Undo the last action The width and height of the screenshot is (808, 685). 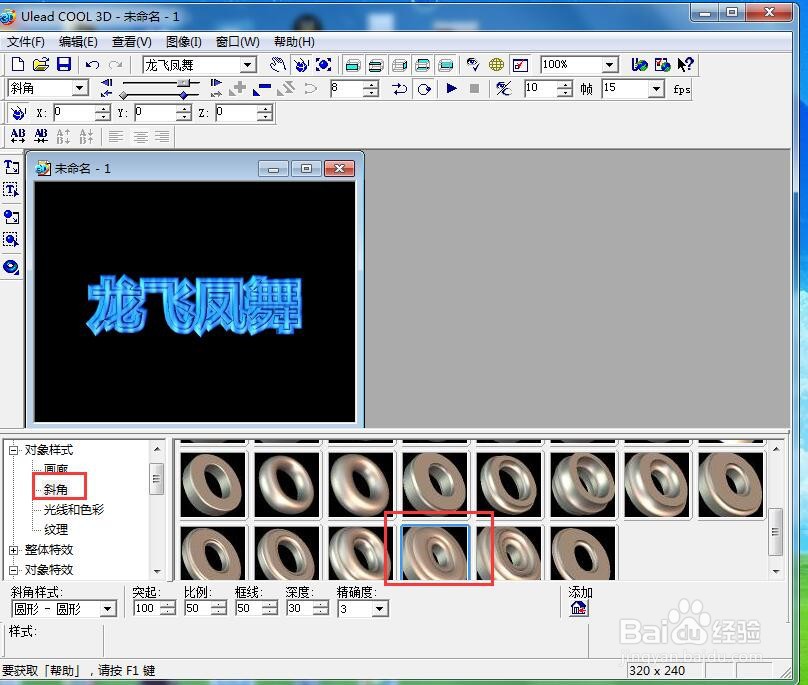[x=92, y=65]
